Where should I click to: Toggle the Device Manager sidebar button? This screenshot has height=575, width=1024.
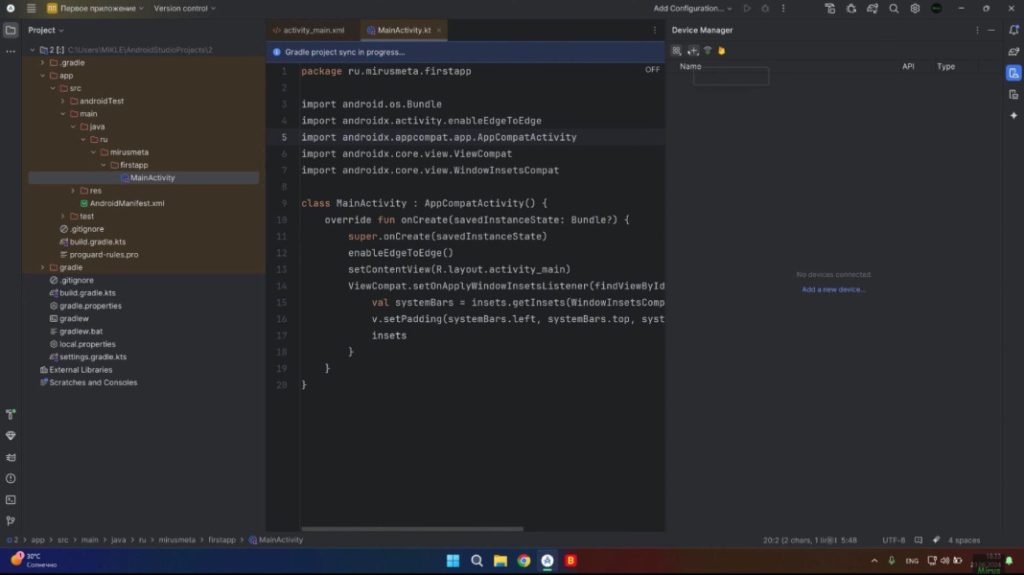click(1013, 73)
